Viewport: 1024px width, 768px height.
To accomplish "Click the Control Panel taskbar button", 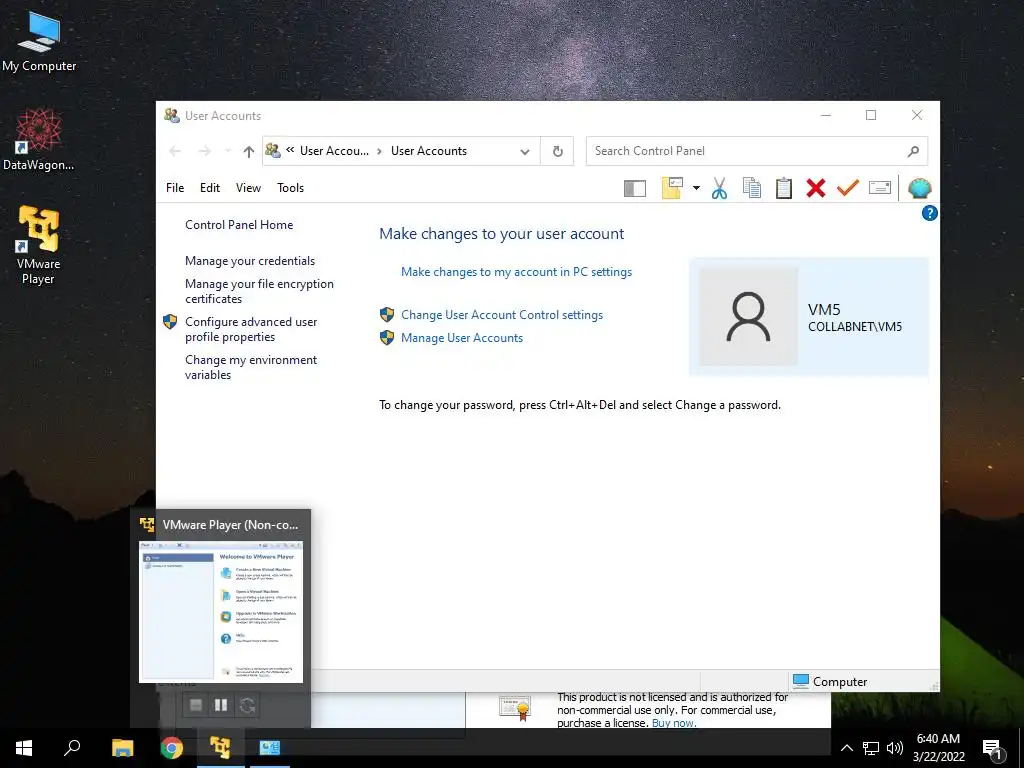I will pyautogui.click(x=269, y=748).
